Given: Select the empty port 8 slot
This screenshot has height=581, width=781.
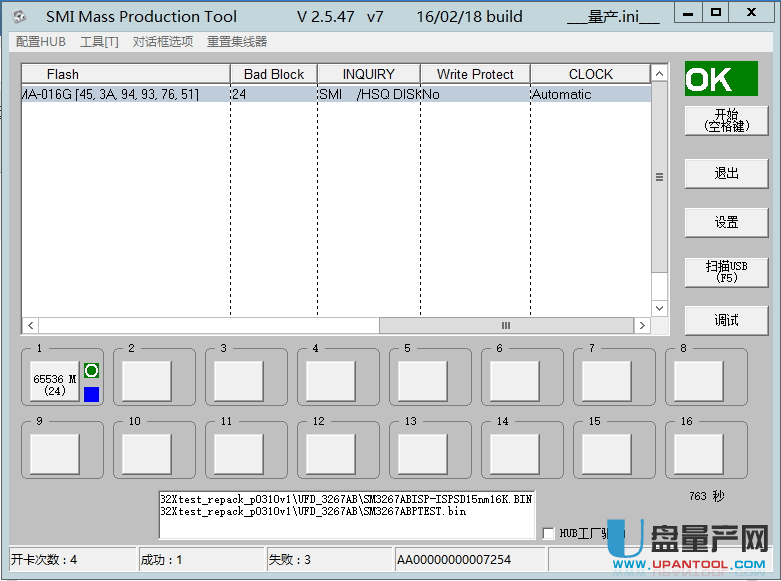Looking at the screenshot, I should click(x=698, y=381).
